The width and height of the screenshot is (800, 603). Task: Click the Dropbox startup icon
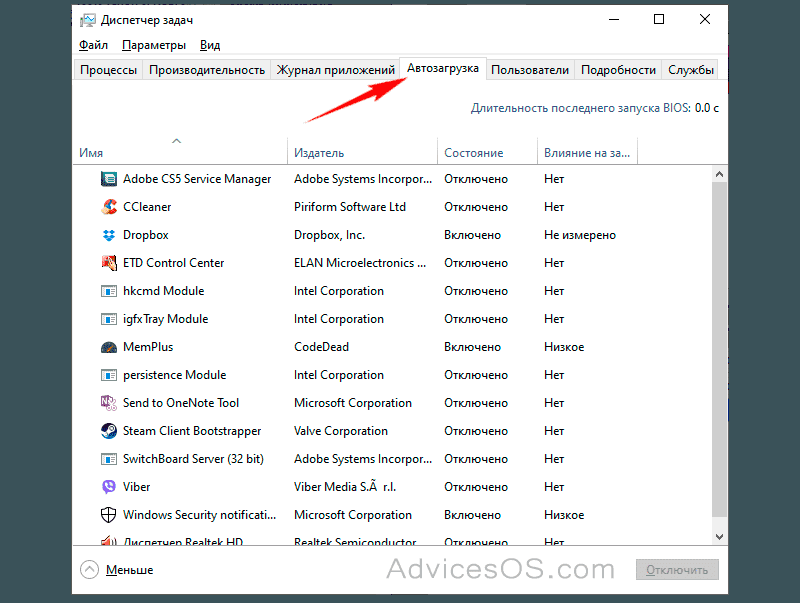(x=108, y=235)
